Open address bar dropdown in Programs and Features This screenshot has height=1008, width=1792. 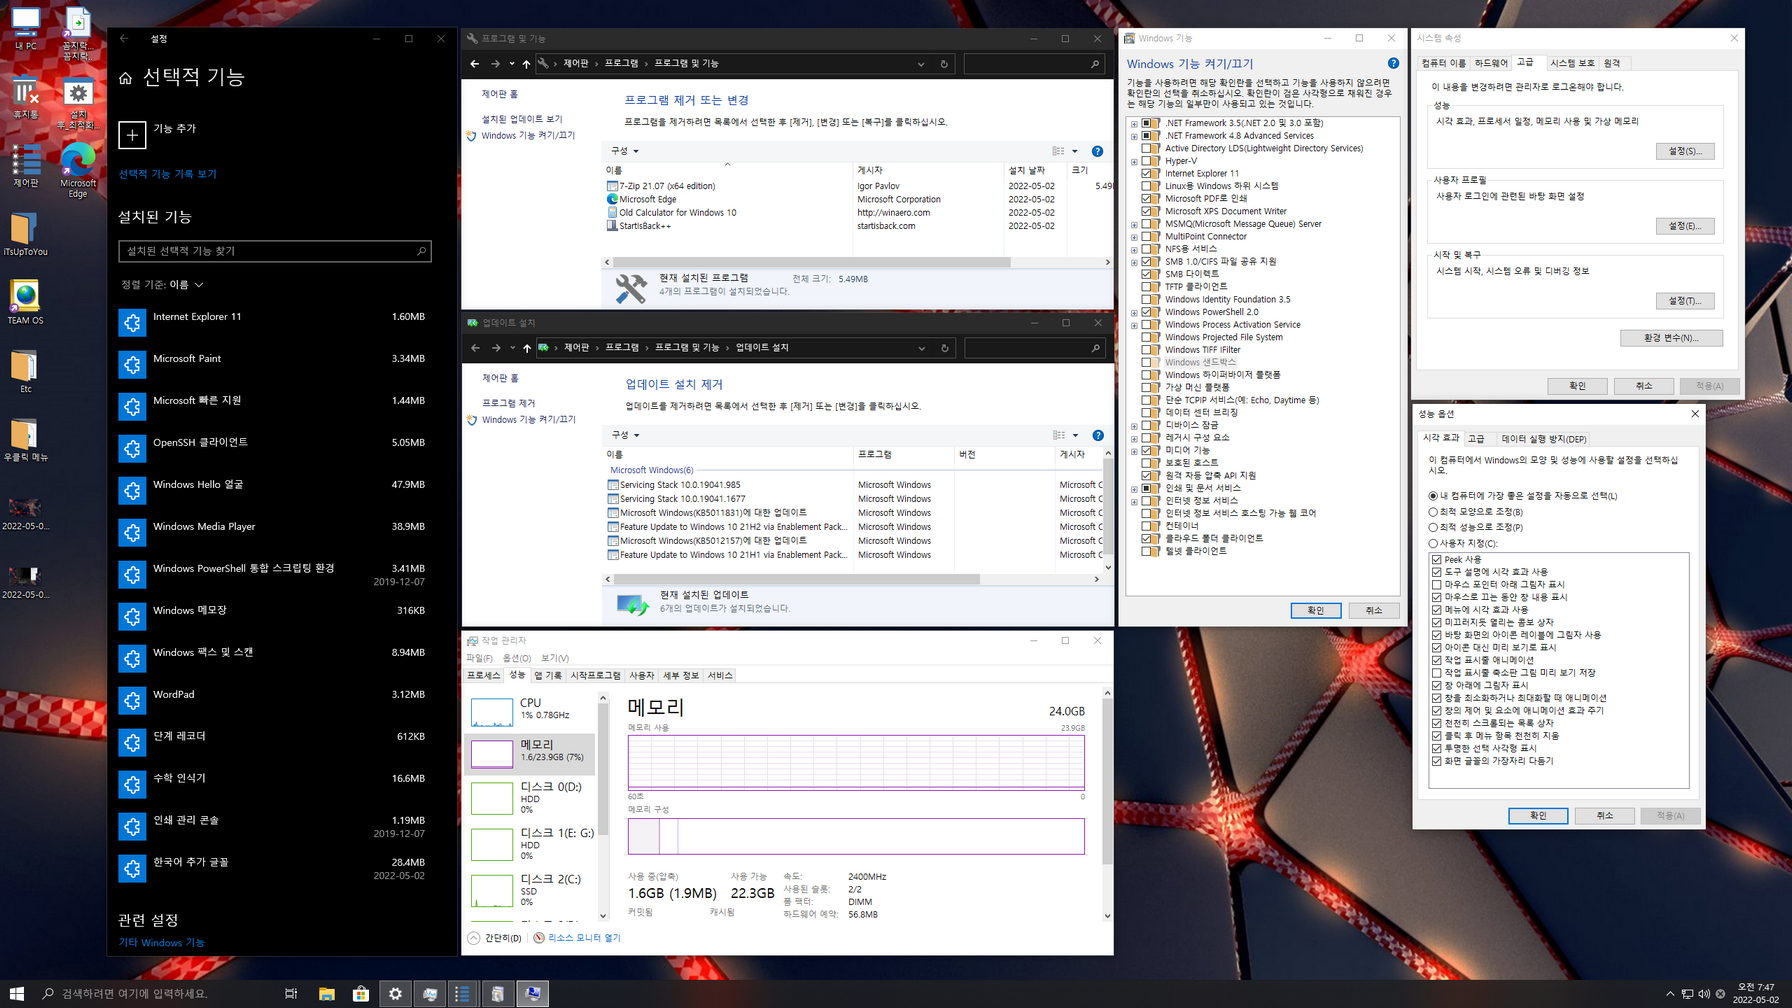coord(921,64)
